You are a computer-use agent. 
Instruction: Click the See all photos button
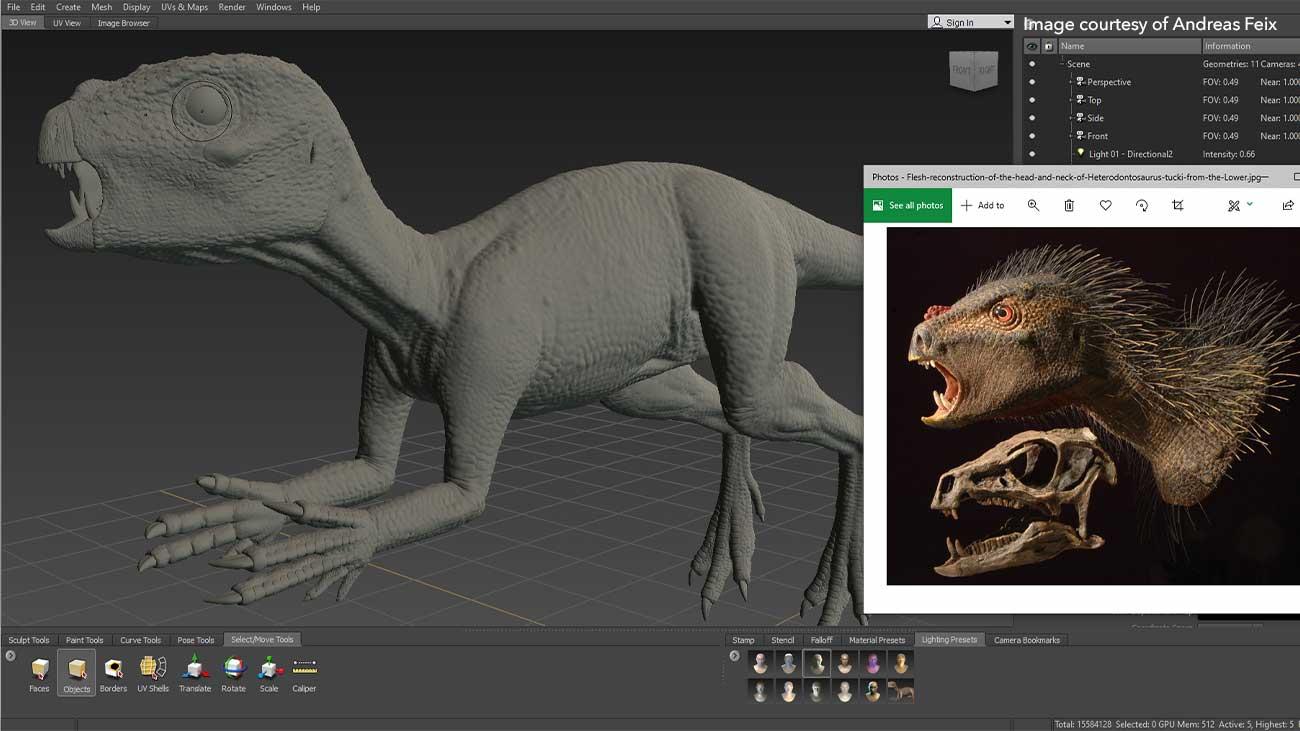(908, 205)
